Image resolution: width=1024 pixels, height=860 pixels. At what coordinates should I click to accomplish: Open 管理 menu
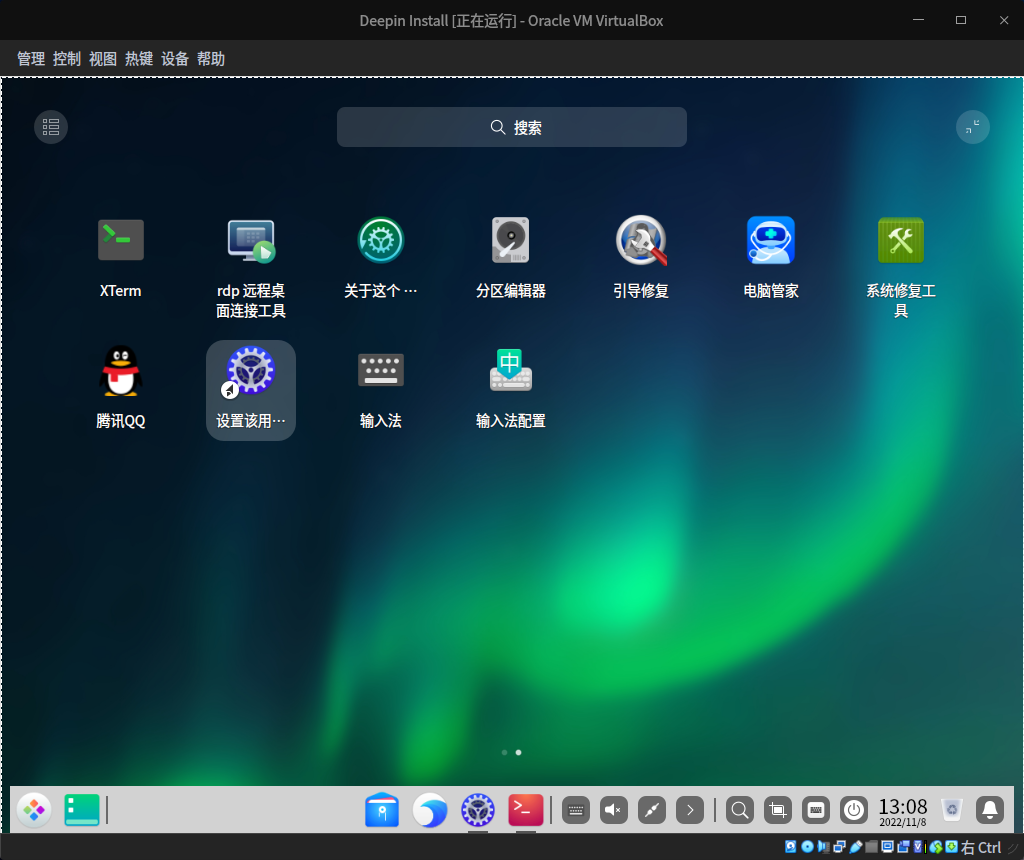[x=31, y=59]
